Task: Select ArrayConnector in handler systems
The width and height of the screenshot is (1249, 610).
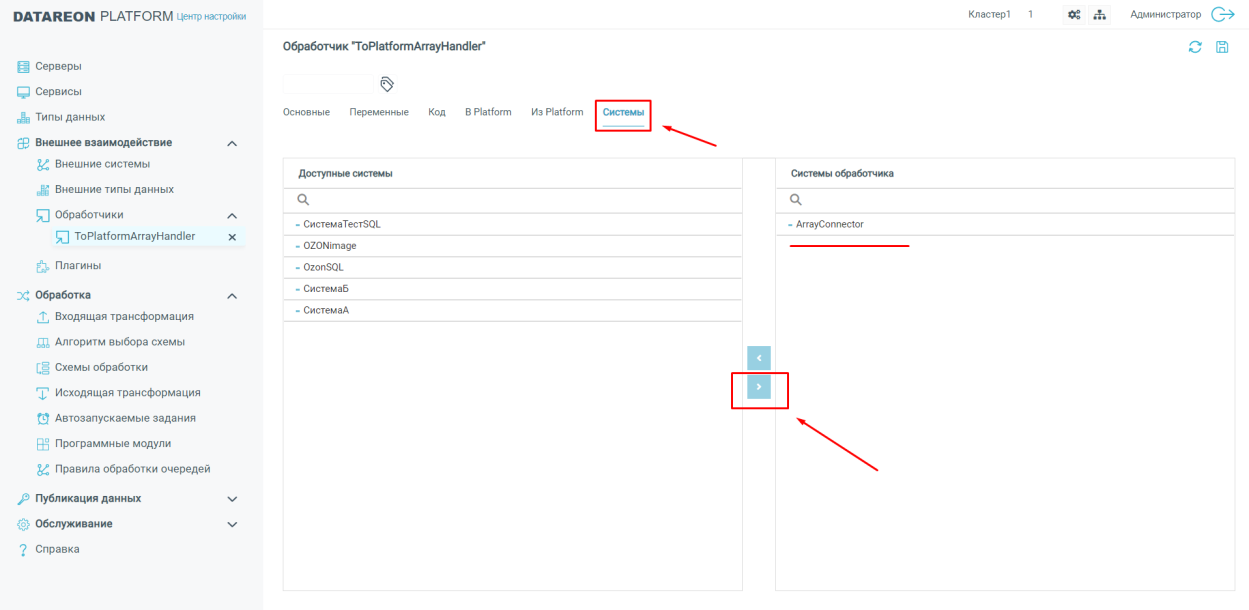Action: point(829,224)
